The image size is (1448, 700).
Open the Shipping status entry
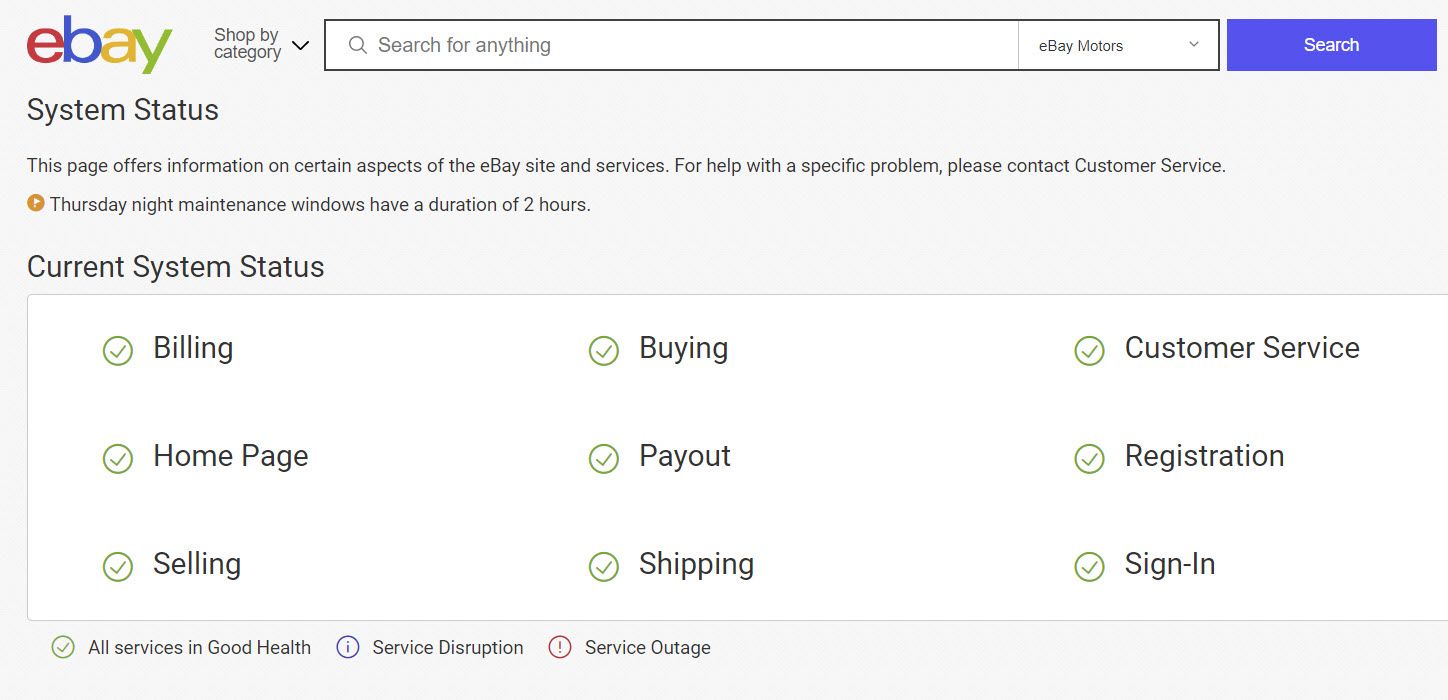pos(696,564)
